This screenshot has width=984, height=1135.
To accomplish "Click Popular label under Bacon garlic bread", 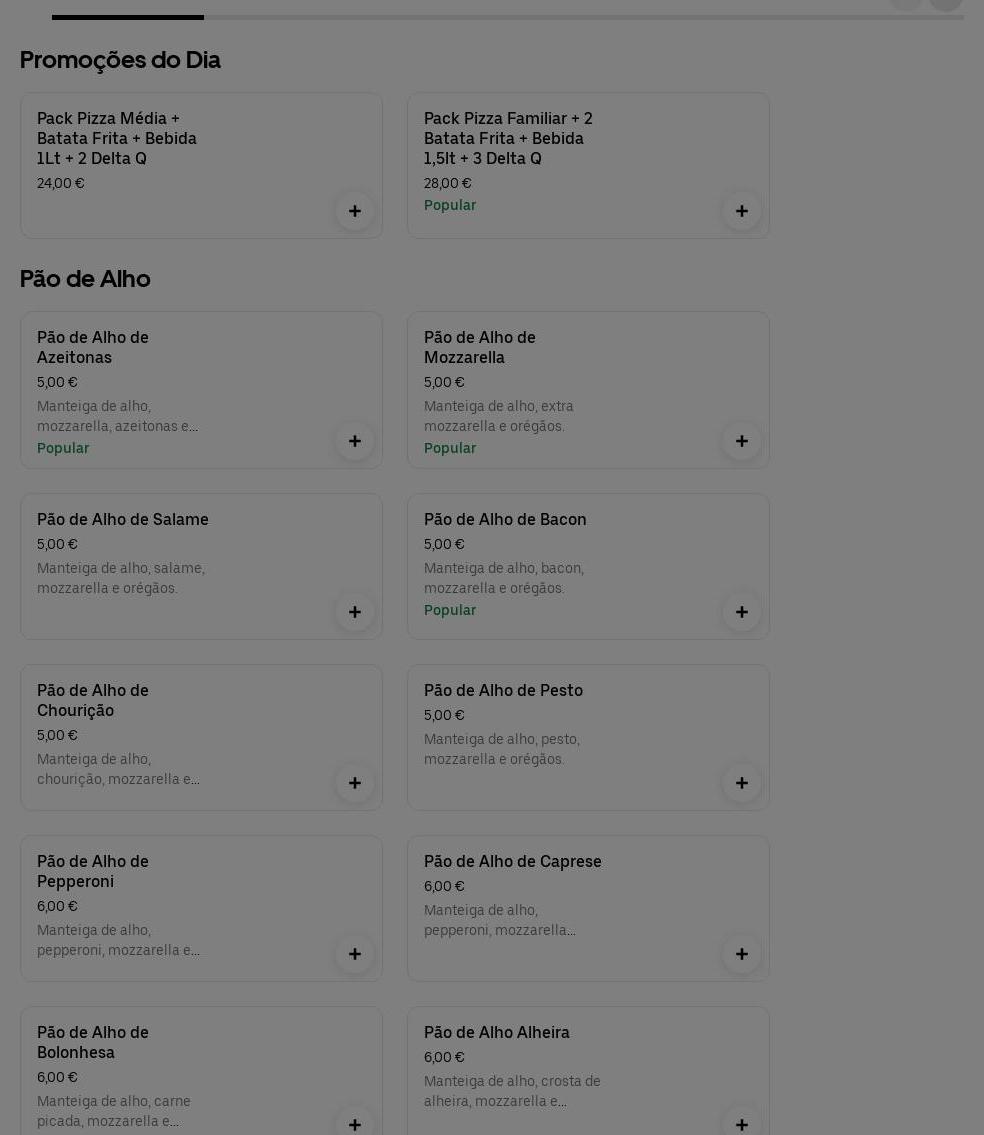I will pyautogui.click(x=450, y=610).
